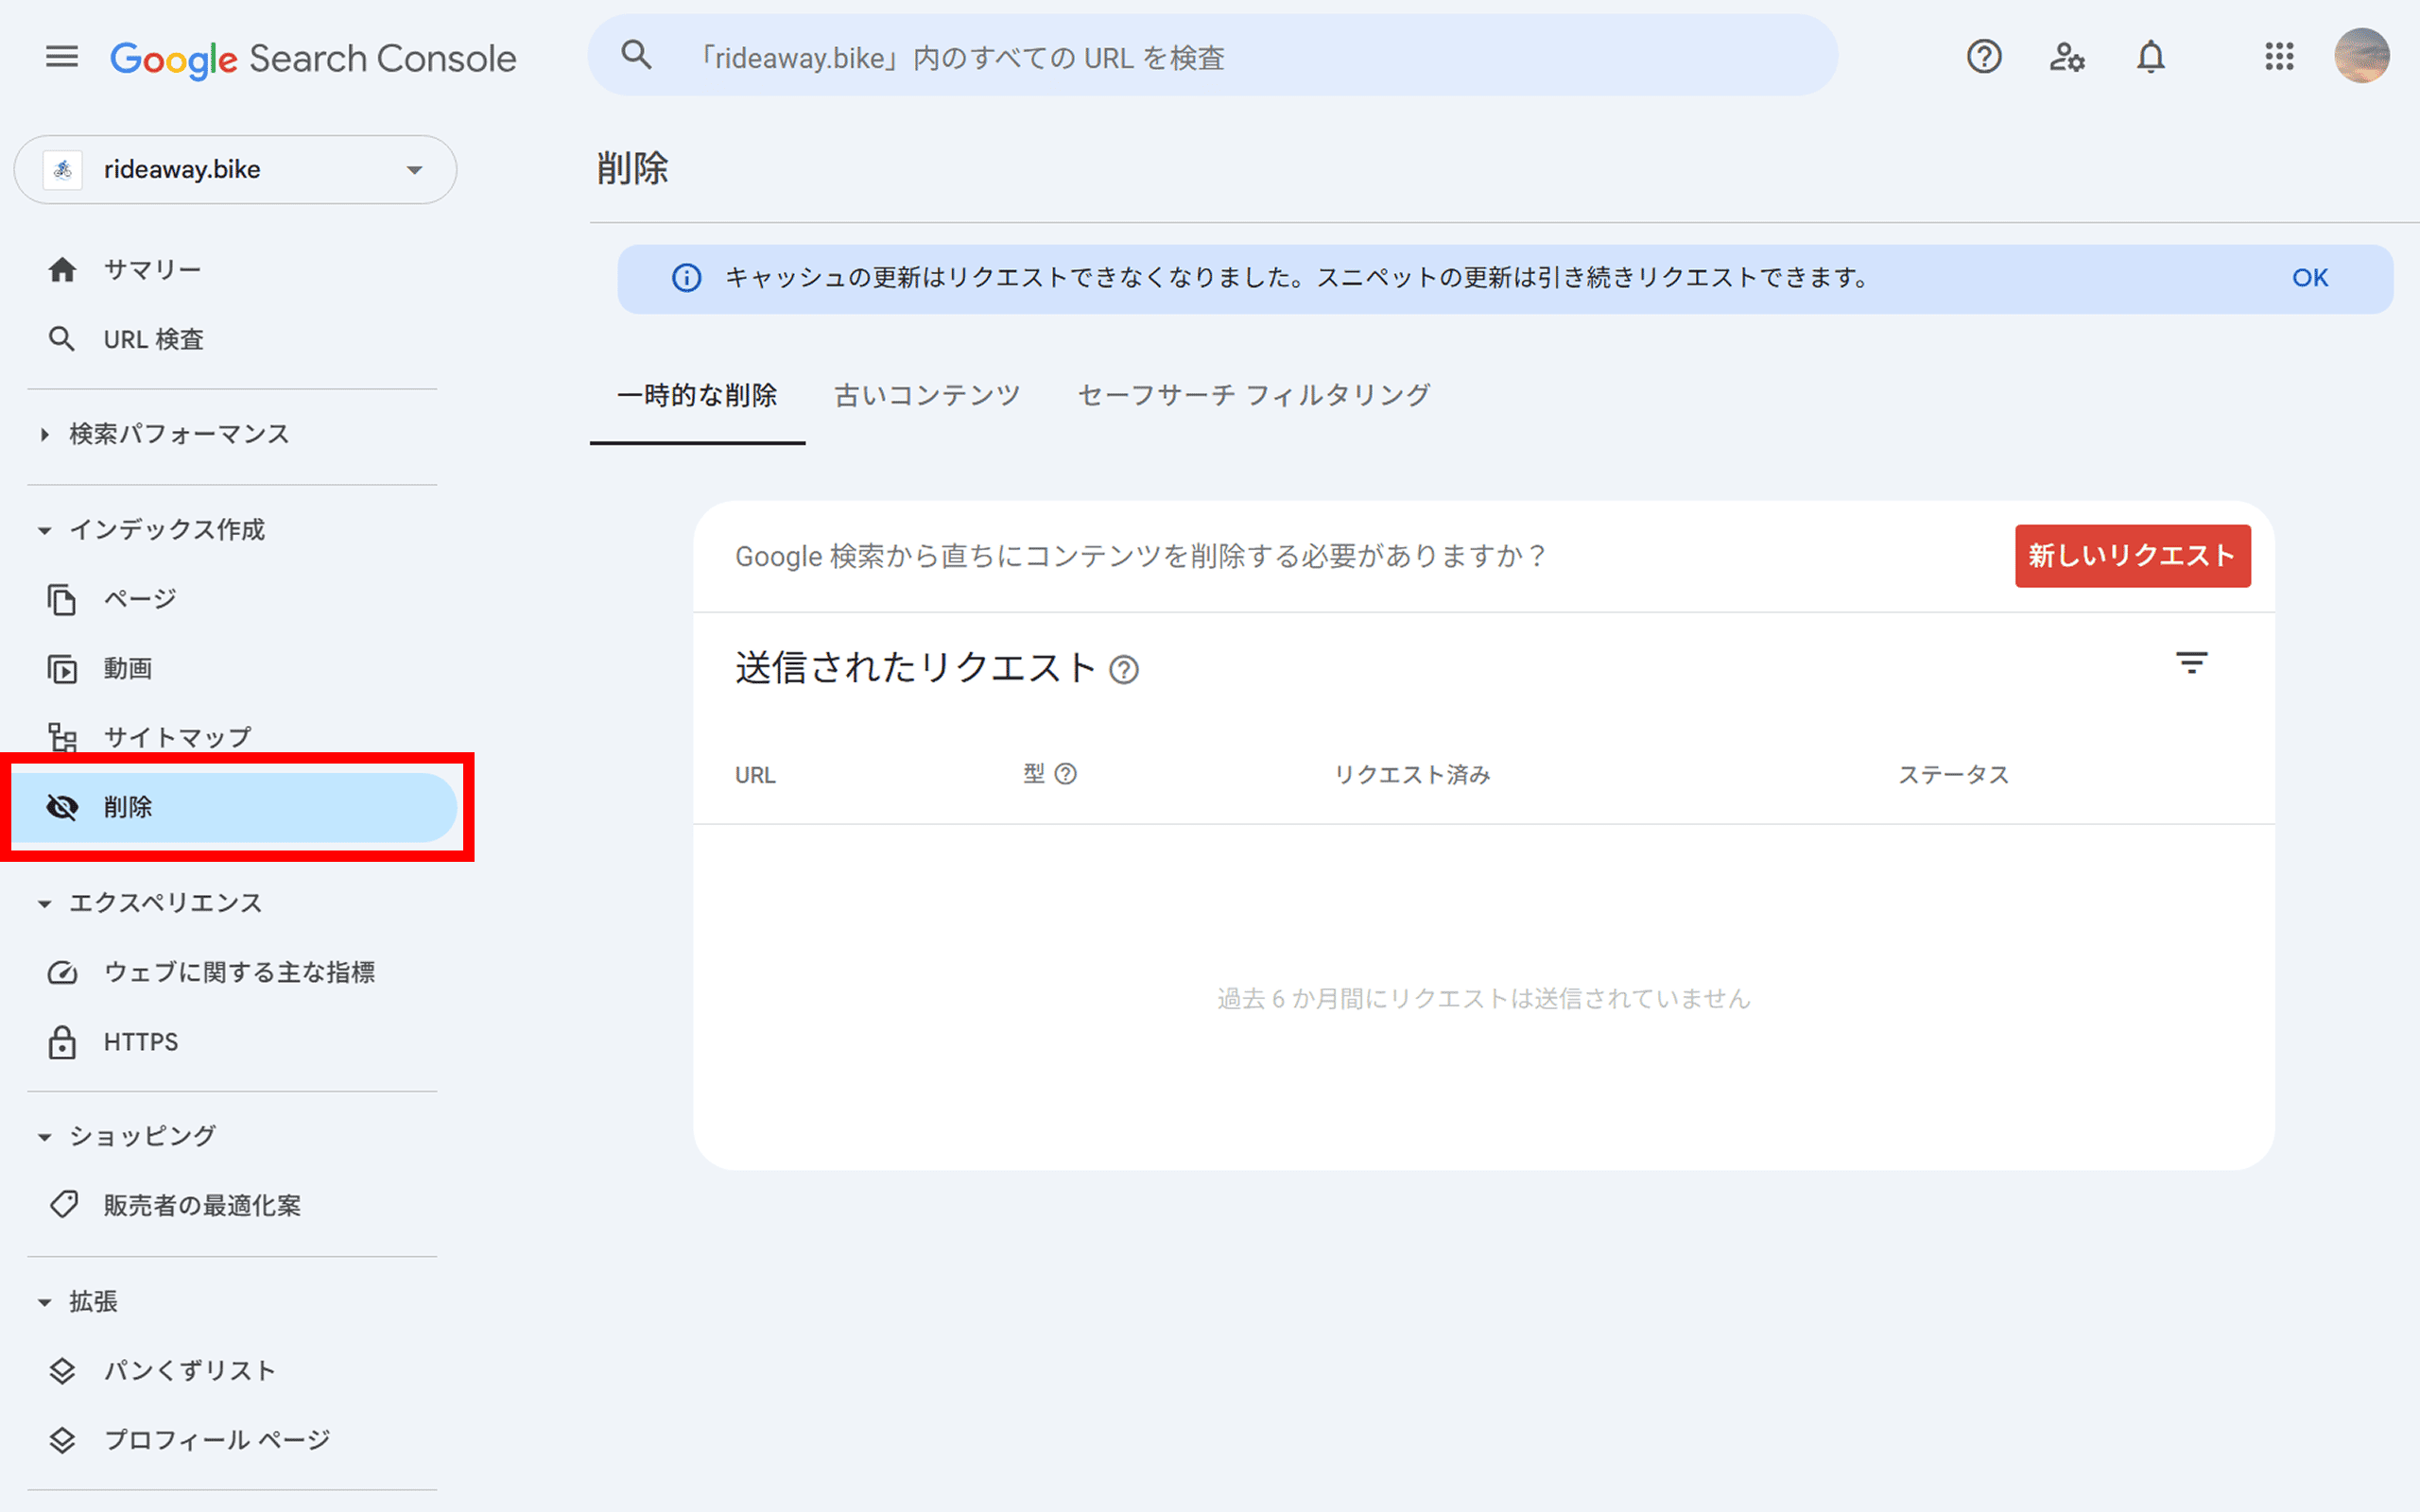Dismiss the banner with OK
Image resolution: width=2420 pixels, height=1512 pixels.
pyautogui.click(x=2310, y=278)
